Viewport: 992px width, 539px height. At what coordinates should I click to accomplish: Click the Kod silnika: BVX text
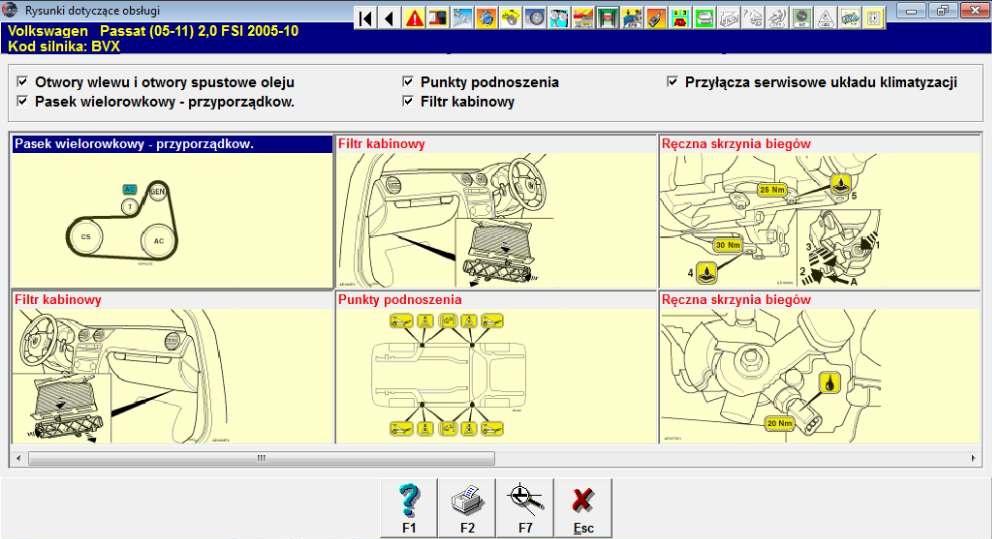[x=64, y=46]
